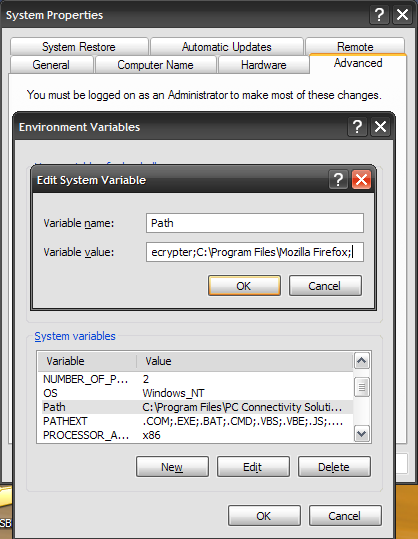Confirm Edit System Variable with OK
This screenshot has width=418, height=539.
pyautogui.click(x=244, y=286)
